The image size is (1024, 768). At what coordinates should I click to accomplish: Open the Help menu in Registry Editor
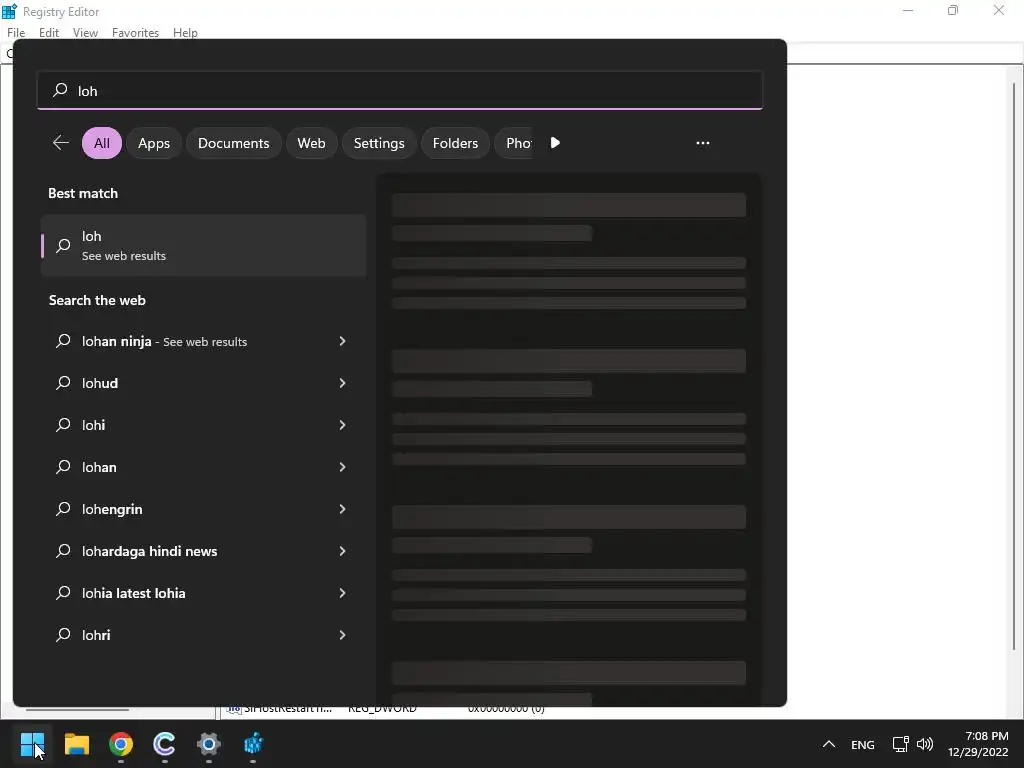coord(185,33)
